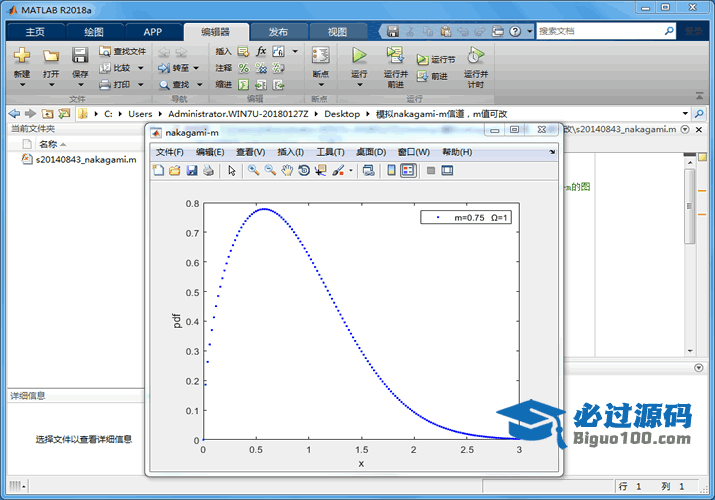Toggle the Pan hand tool
The height and width of the screenshot is (500, 715).
(x=287, y=170)
